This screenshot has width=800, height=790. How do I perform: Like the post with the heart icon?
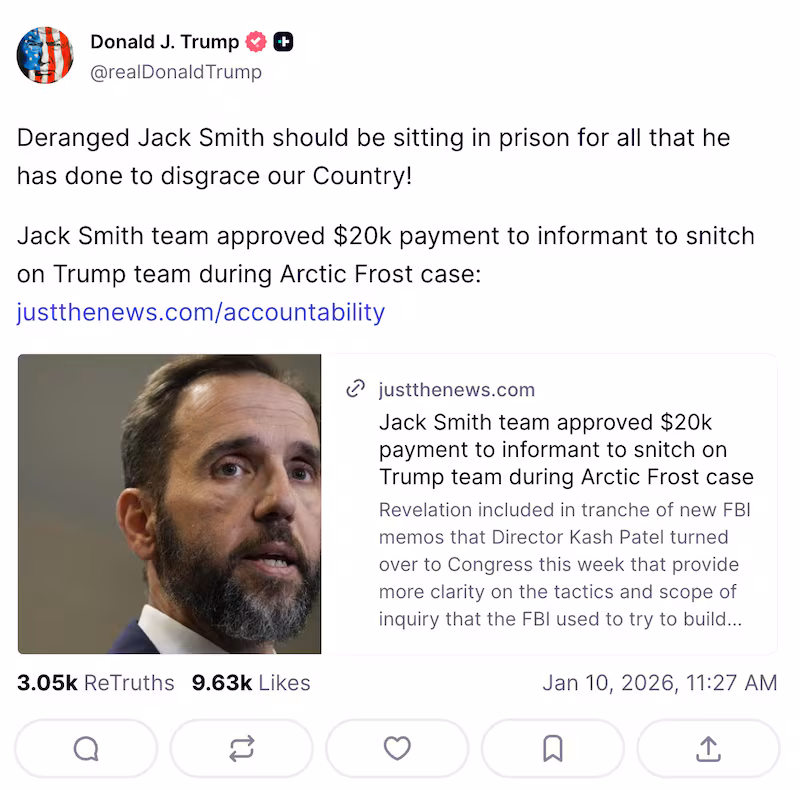pos(397,748)
